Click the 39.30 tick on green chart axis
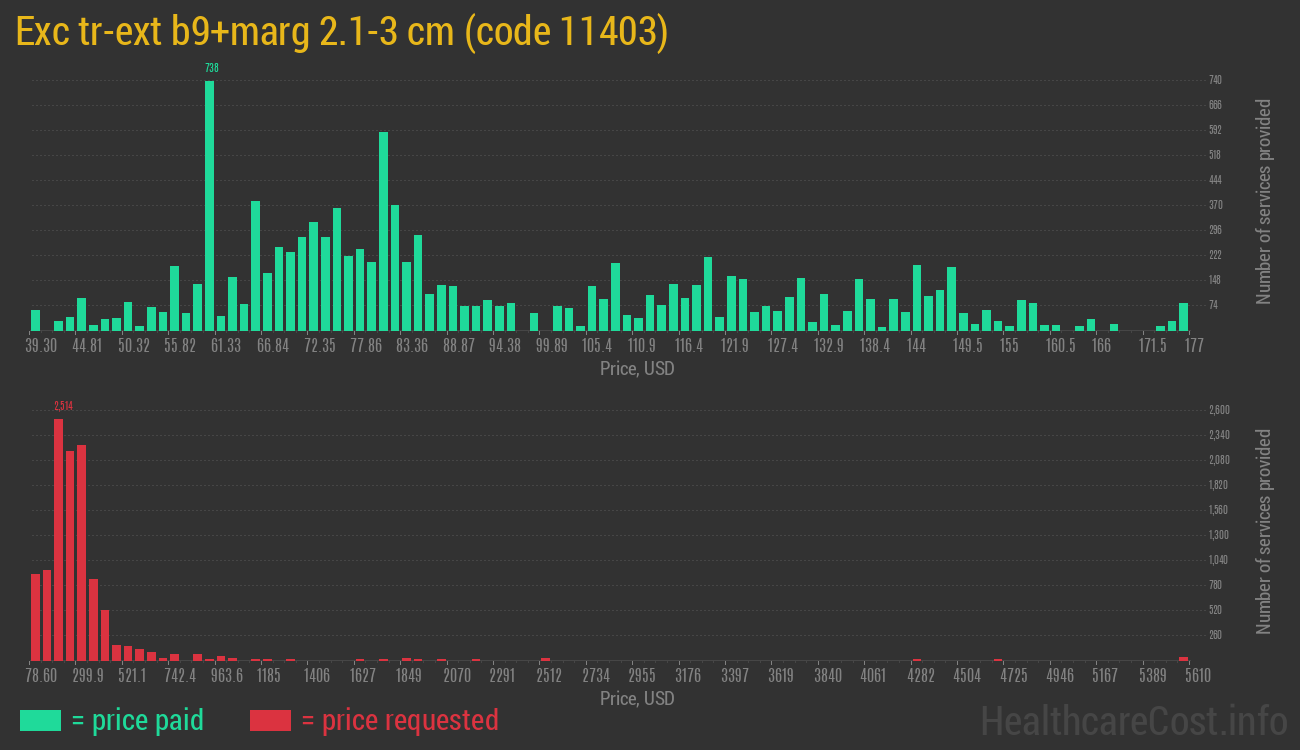This screenshot has width=1300, height=750. tap(41, 345)
